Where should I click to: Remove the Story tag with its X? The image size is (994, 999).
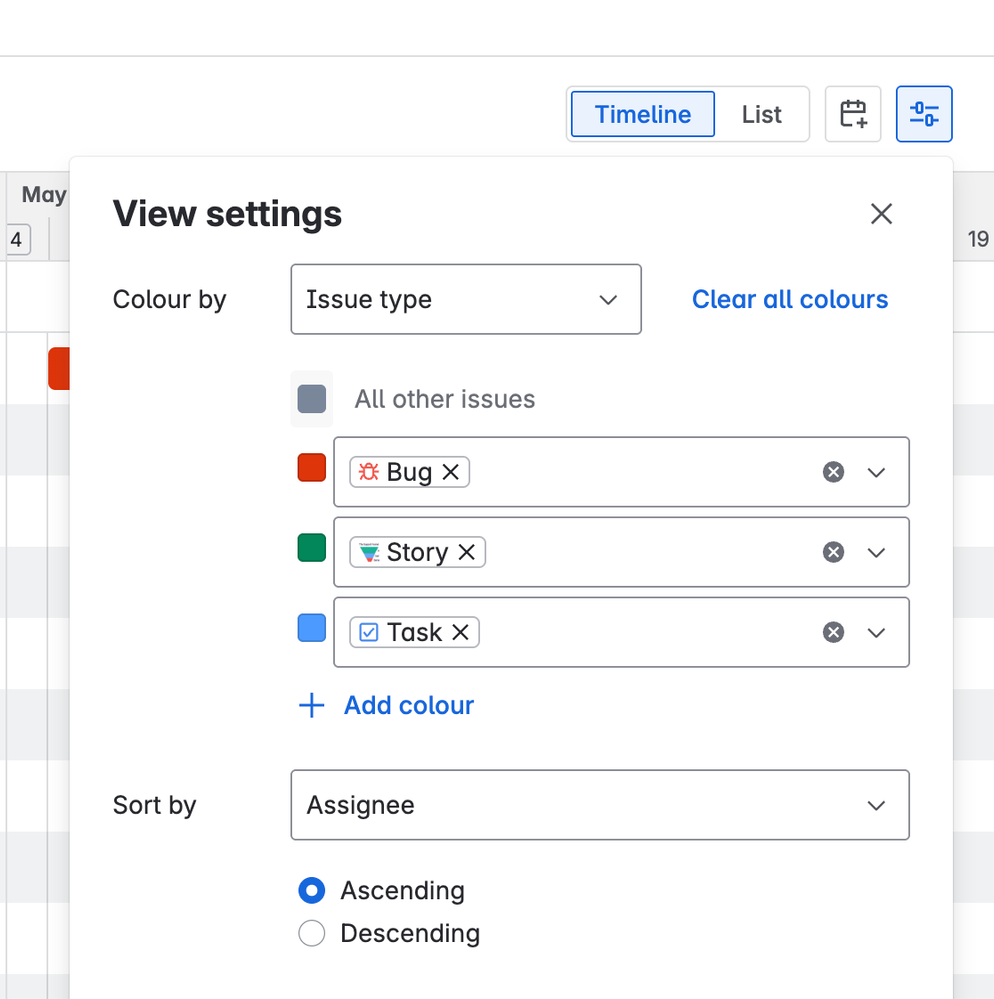click(467, 552)
